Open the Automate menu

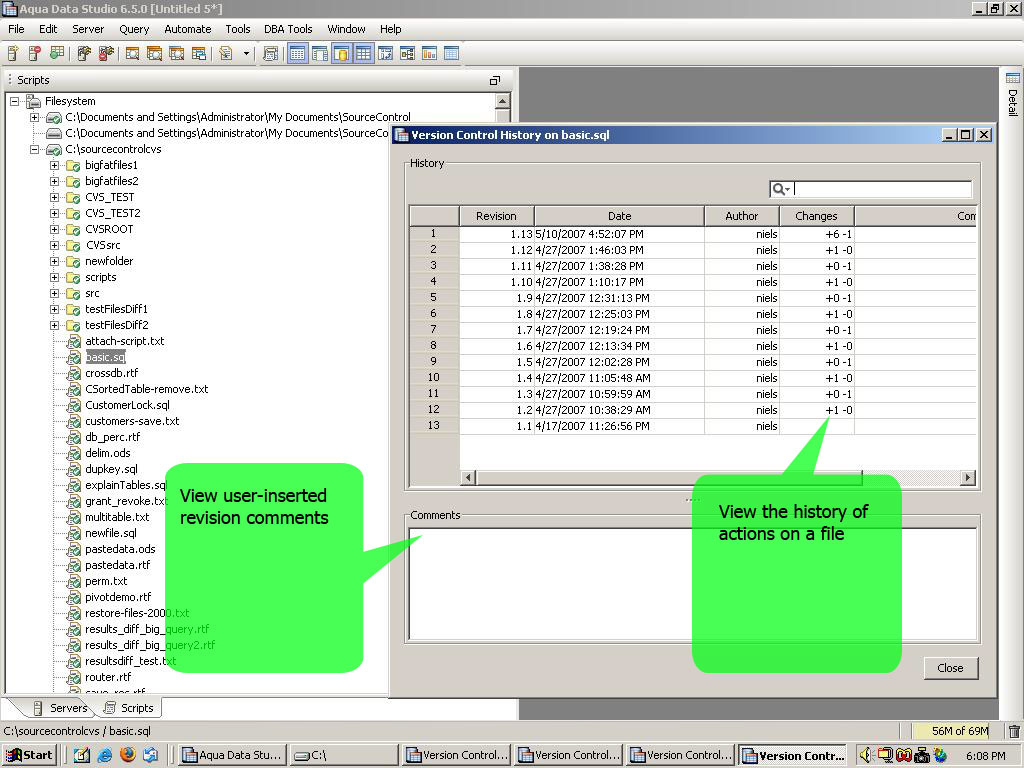(188, 29)
